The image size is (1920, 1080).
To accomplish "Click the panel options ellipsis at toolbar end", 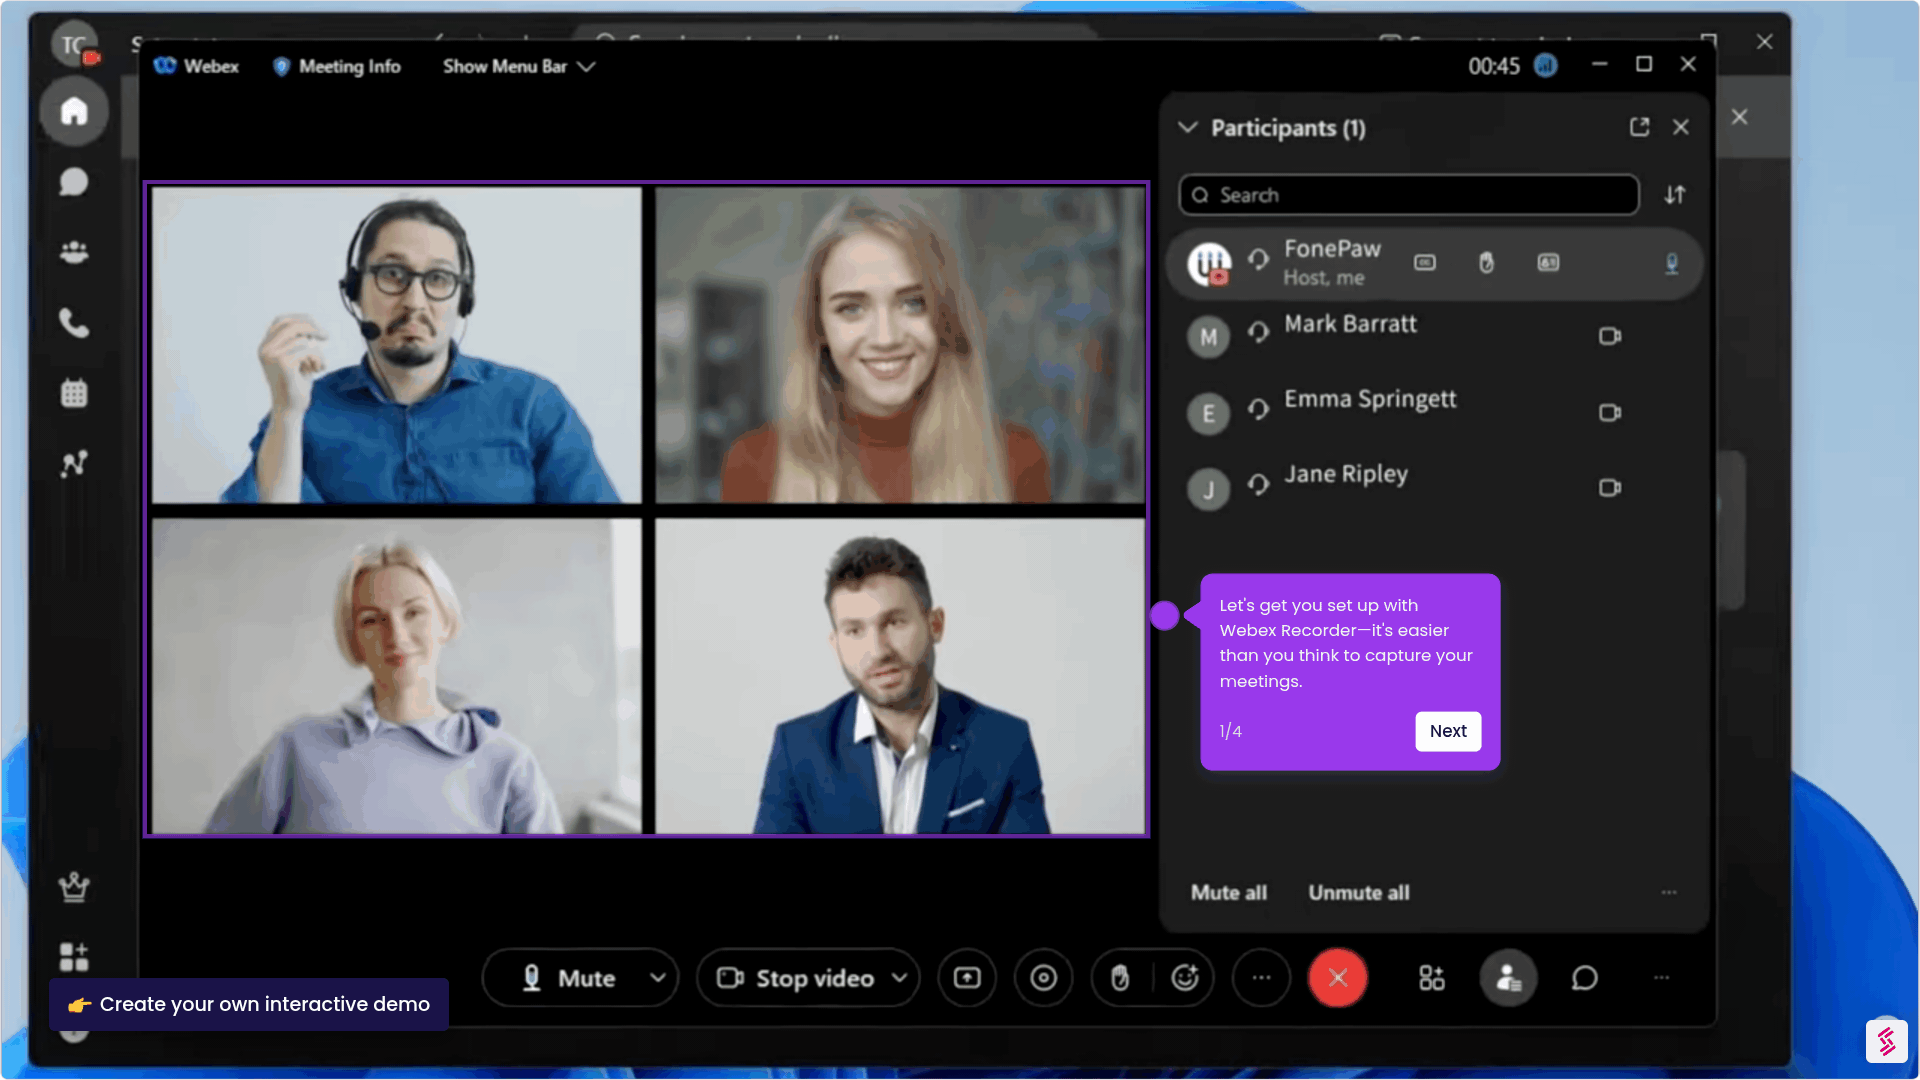I will coord(1662,978).
